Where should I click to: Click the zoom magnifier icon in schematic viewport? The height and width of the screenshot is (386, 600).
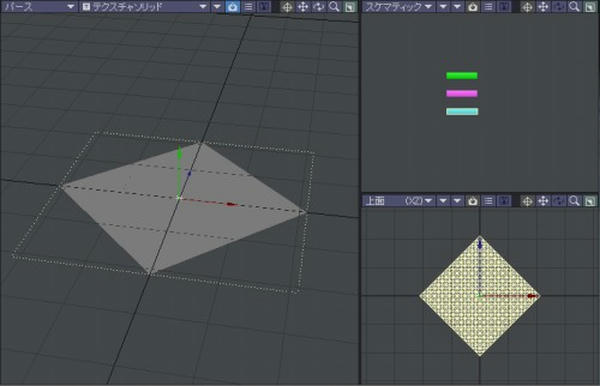[574, 7]
